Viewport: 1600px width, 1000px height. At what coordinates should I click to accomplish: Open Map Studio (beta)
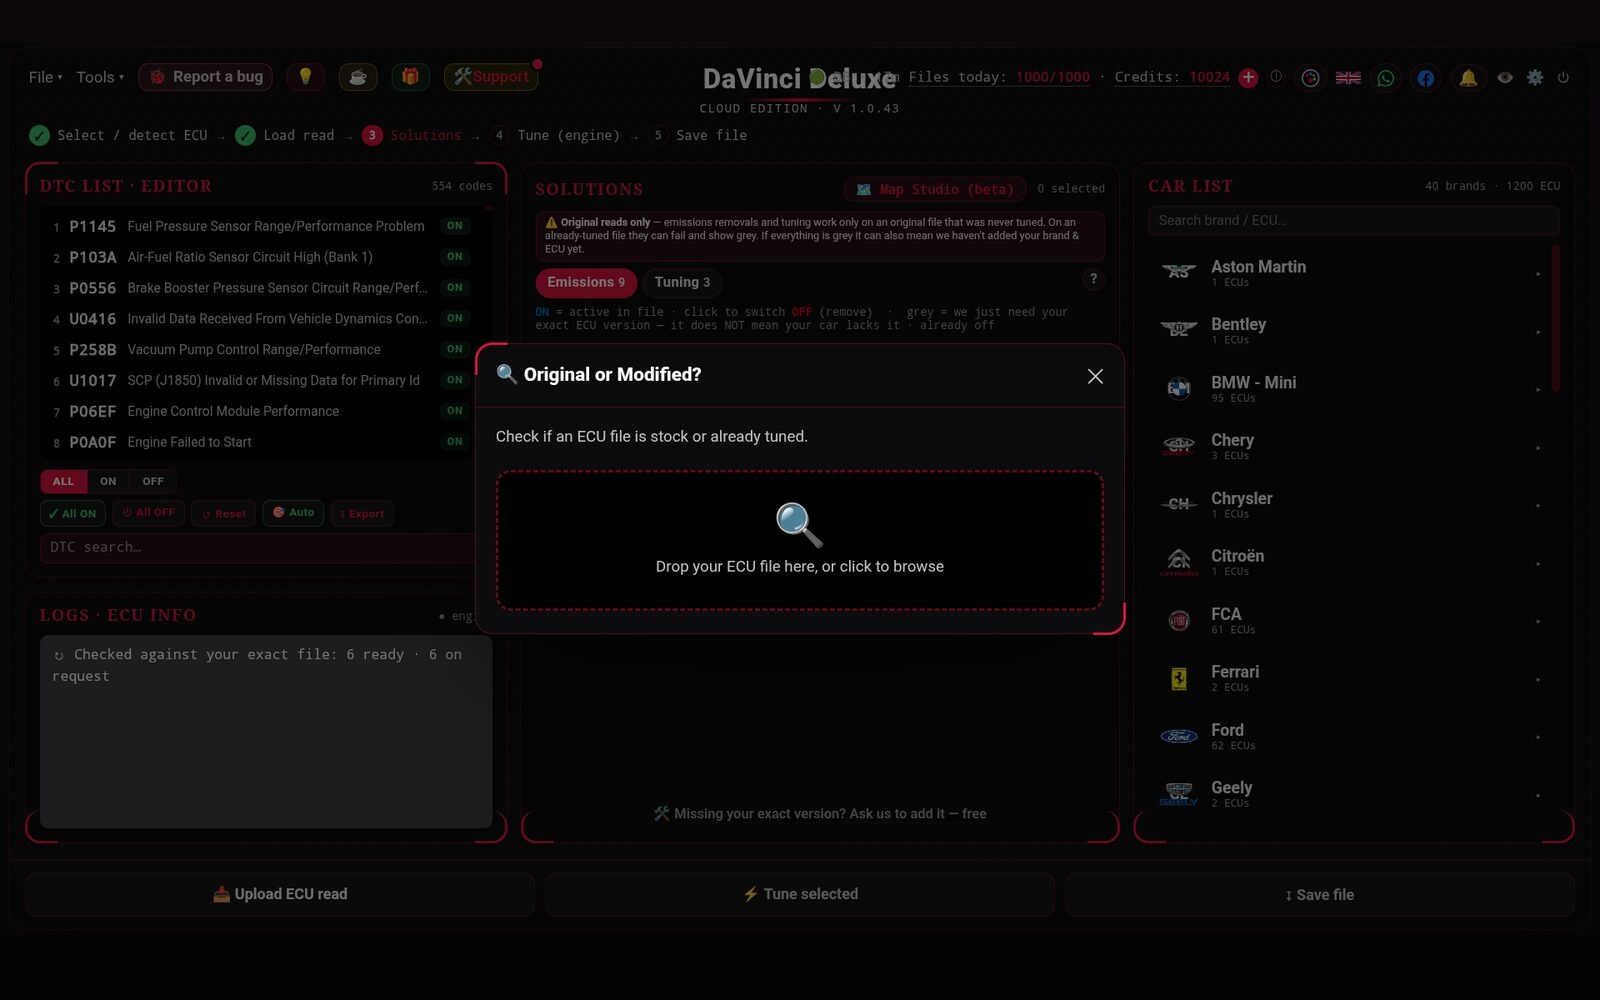(936, 189)
